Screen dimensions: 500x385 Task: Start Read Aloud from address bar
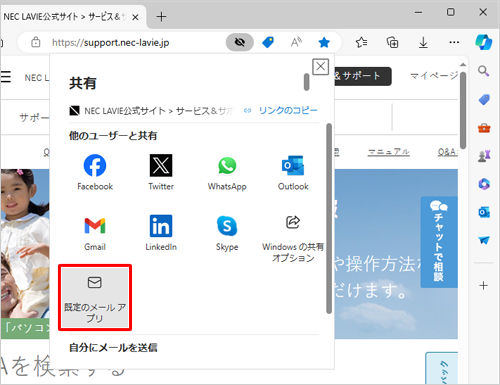(x=296, y=42)
